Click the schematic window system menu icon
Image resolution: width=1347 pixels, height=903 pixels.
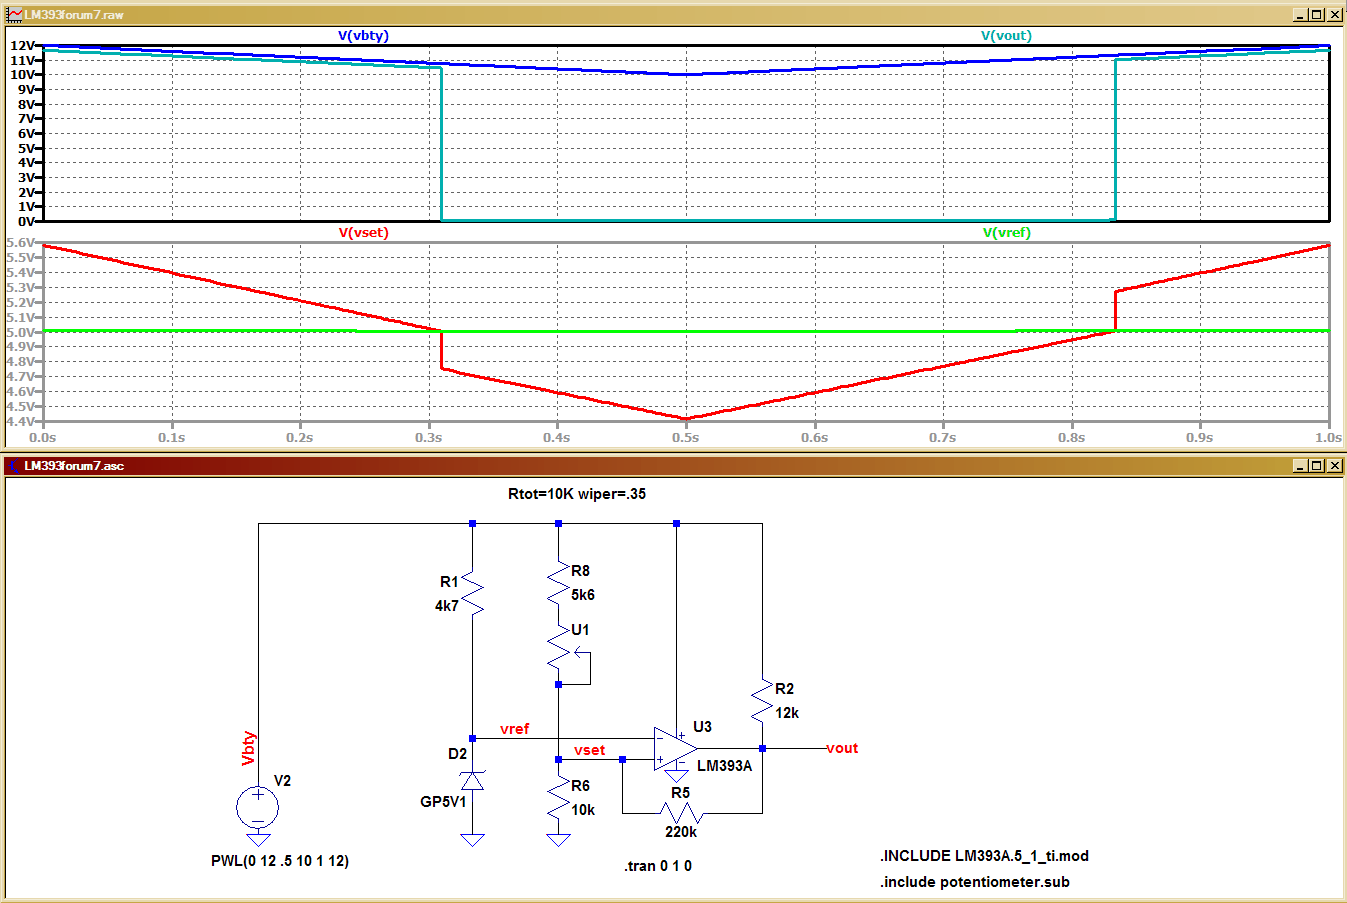tap(14, 466)
